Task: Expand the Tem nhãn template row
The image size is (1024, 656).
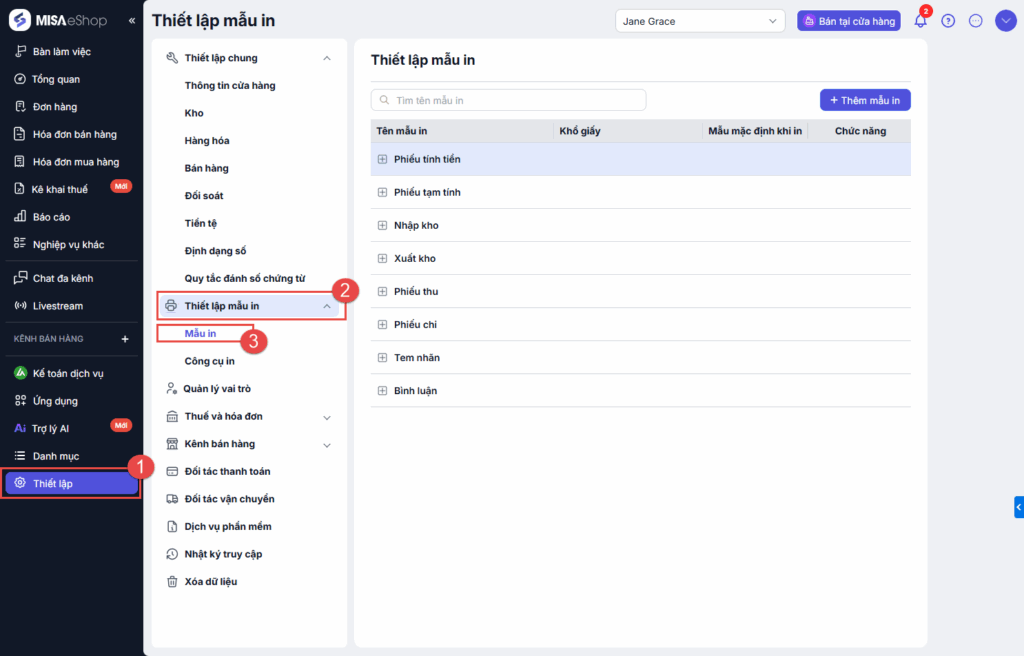Action: (382, 358)
